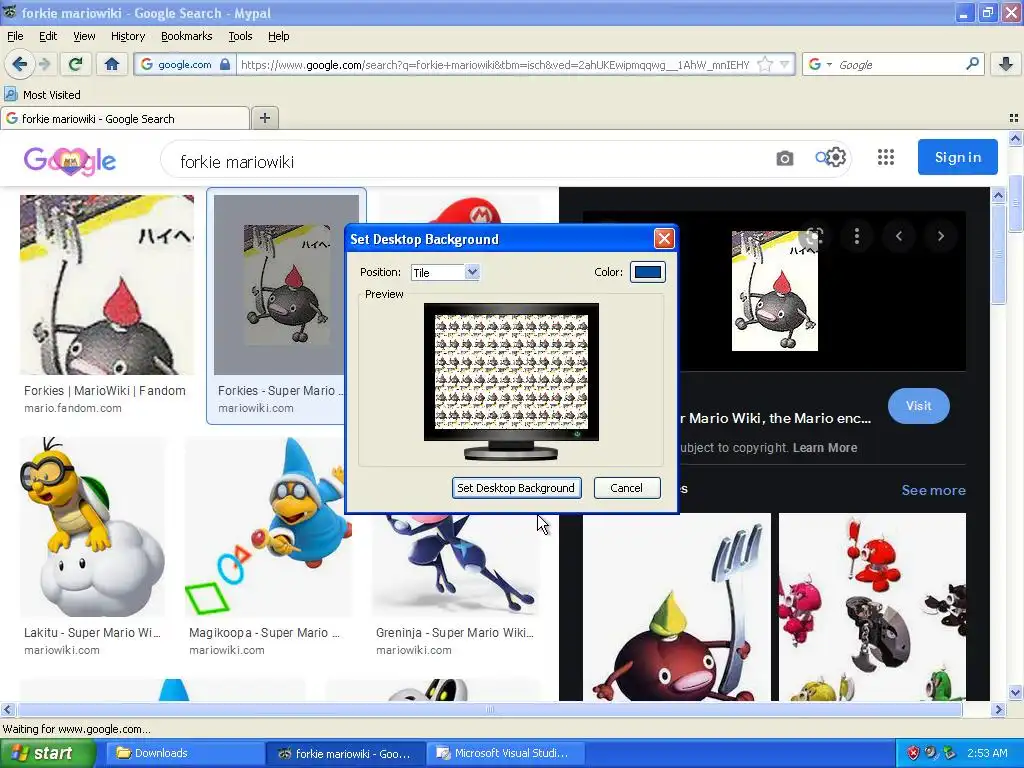The height and width of the screenshot is (768, 1024).
Task: Open a new tab with plus button
Action: coord(264,118)
